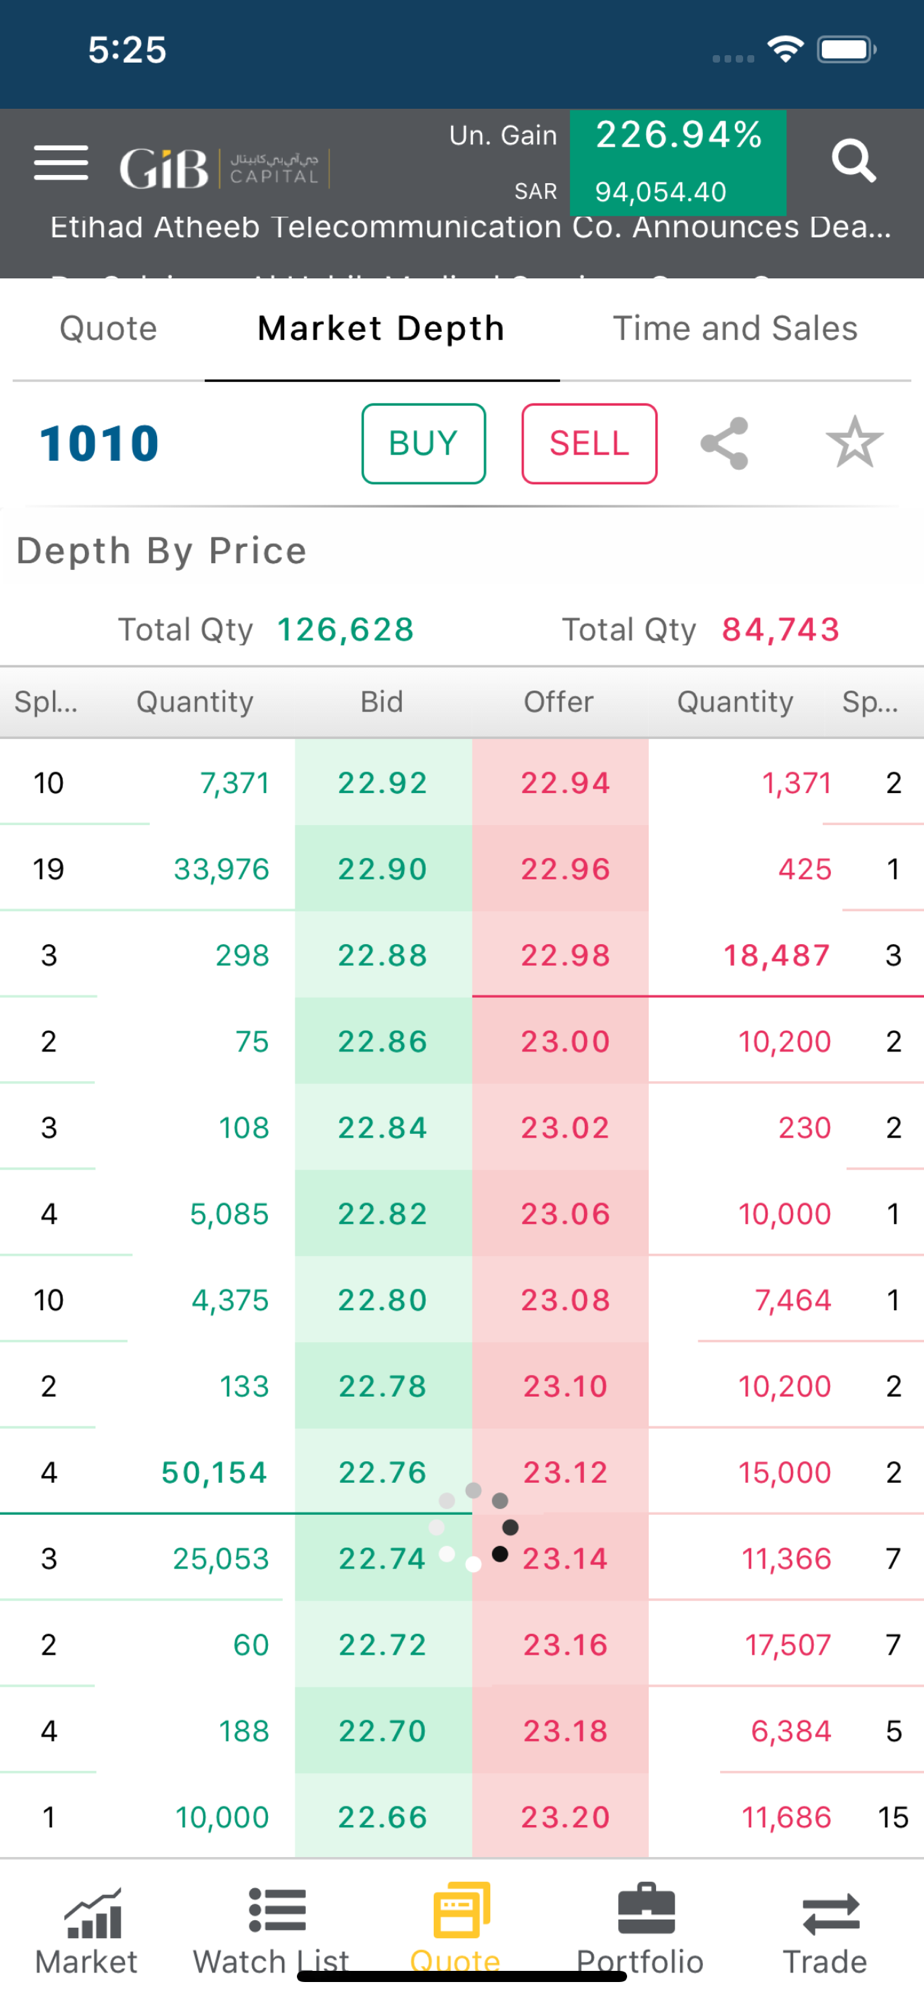This screenshot has height=2000, width=924.
Task: Open the Portfolio briefcase tab
Action: click(x=641, y=1931)
